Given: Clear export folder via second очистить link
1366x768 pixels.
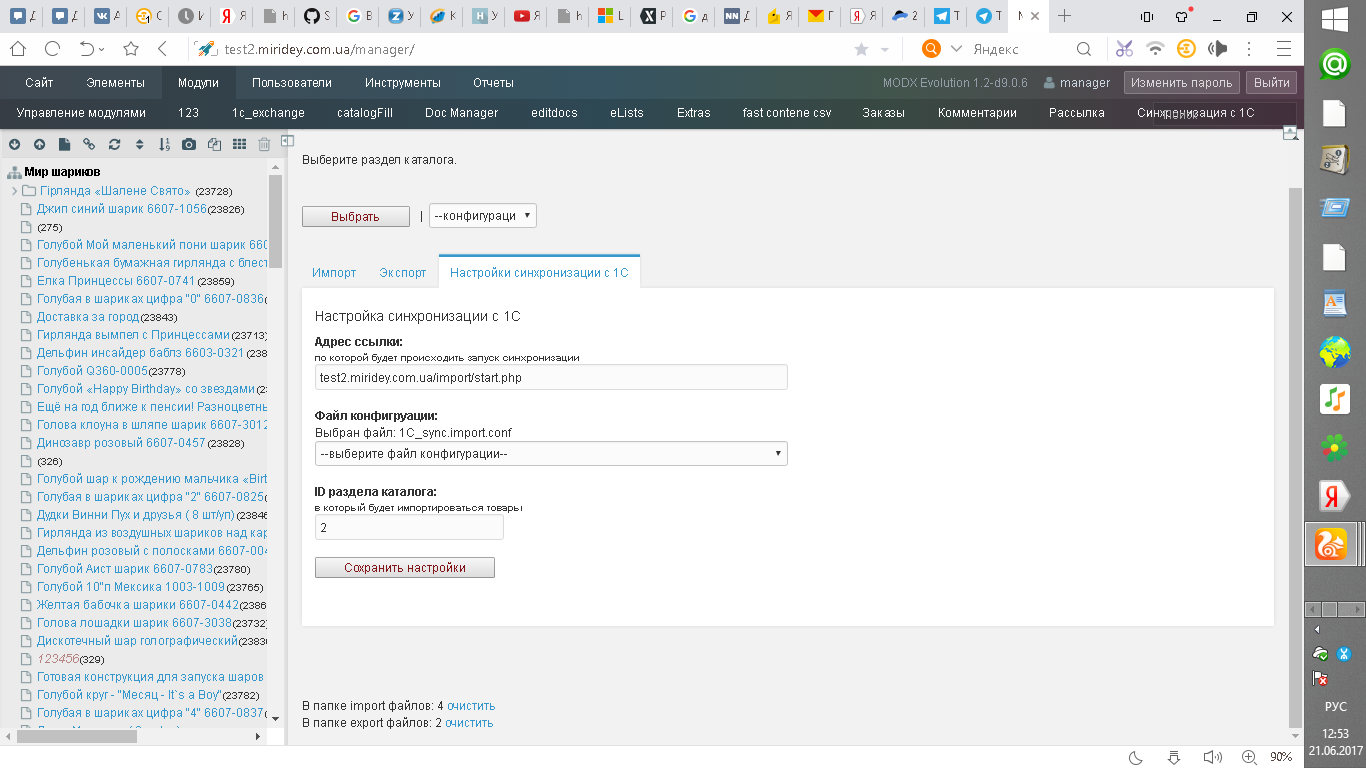Looking at the screenshot, I should [469, 722].
